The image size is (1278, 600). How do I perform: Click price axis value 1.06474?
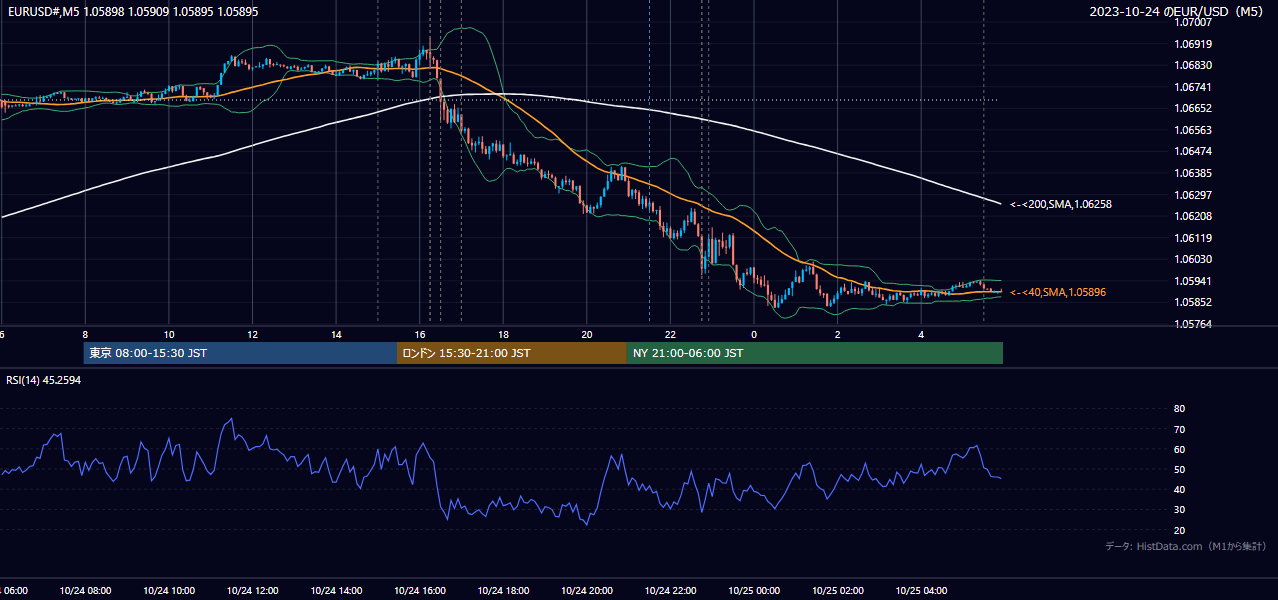[x=1194, y=151]
